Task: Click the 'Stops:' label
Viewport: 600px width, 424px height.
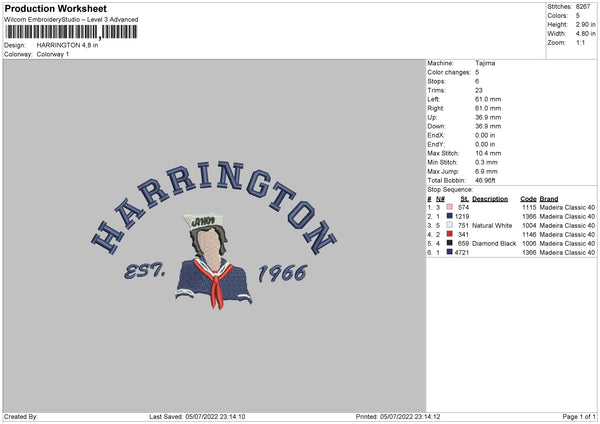Action: point(437,81)
